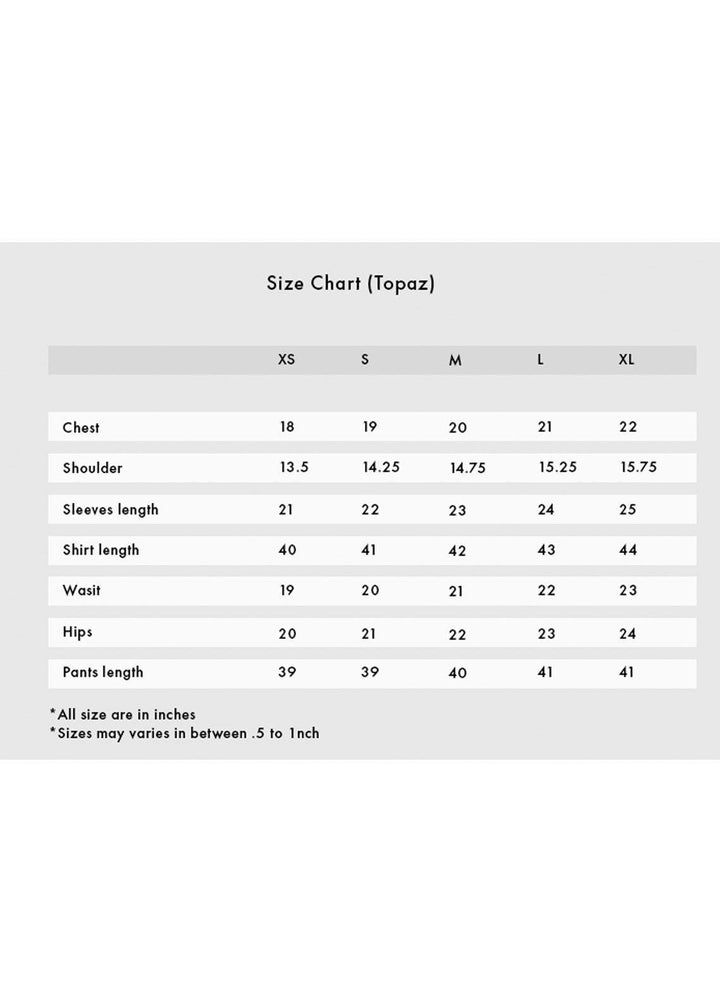Click the "Sizes may varies" footnote
The width and height of the screenshot is (720, 1002).
(185, 733)
